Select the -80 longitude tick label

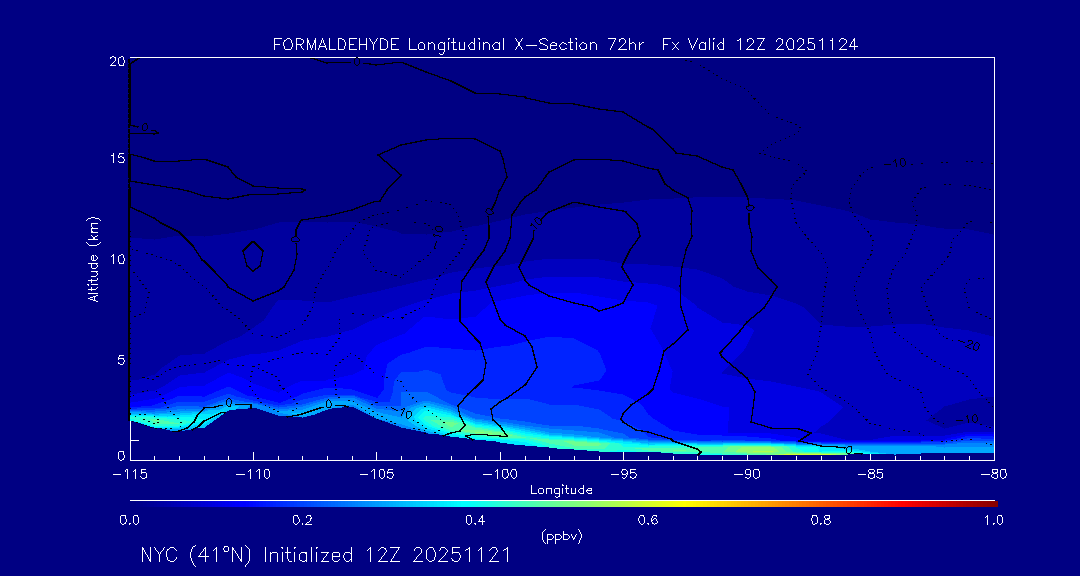(992, 473)
